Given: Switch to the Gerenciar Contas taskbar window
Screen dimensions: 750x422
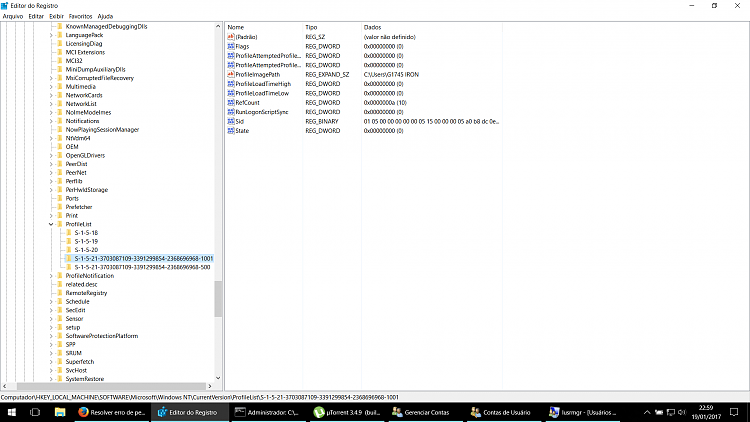Looking at the screenshot, I should pos(426,412).
